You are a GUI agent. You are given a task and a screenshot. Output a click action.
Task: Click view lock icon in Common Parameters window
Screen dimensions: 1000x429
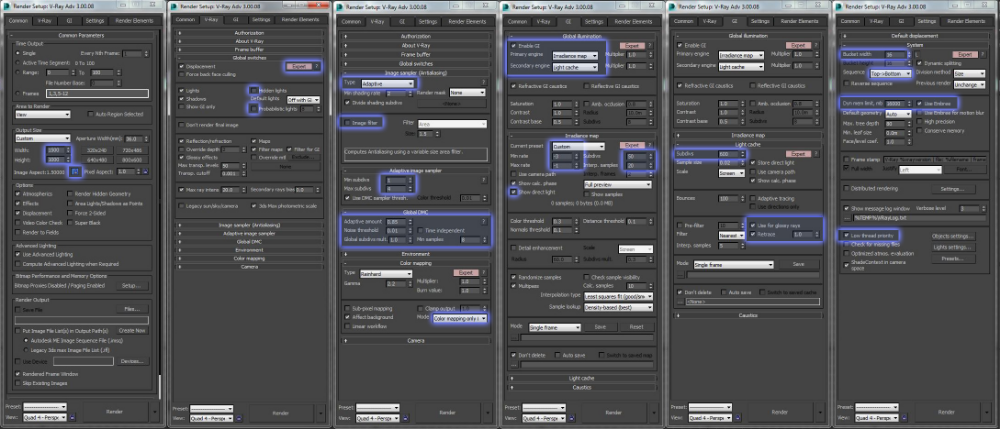[72, 418]
